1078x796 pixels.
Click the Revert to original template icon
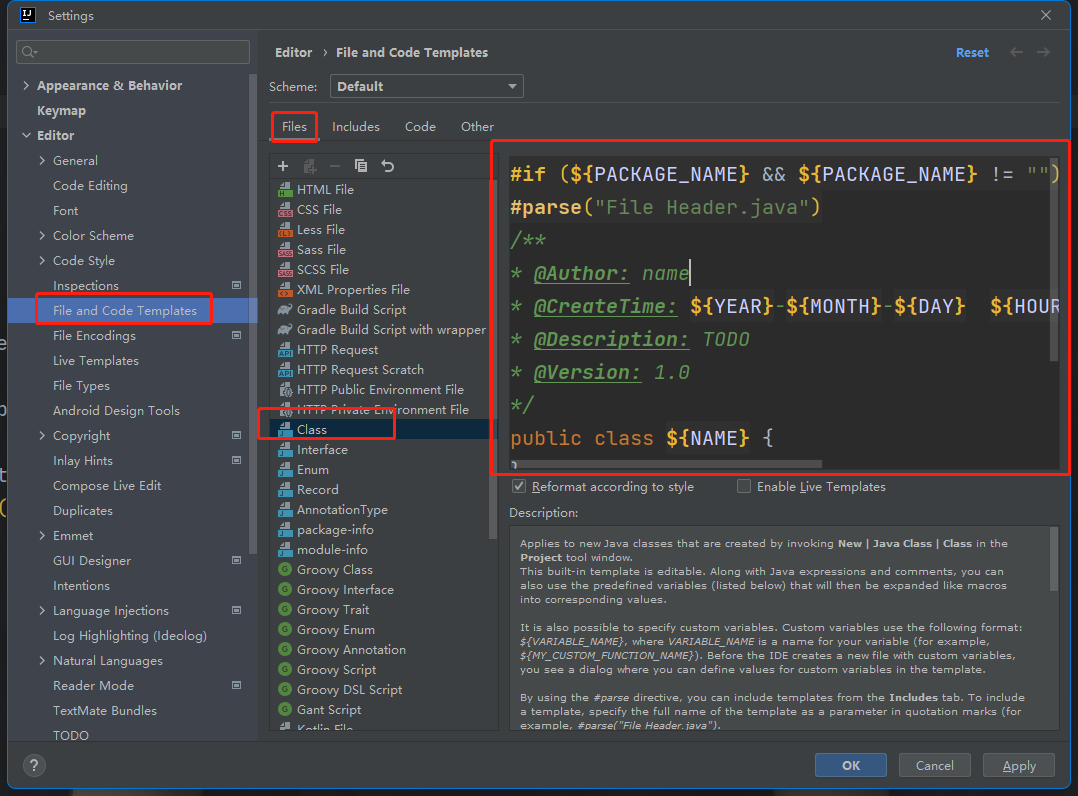pyautogui.click(x=388, y=166)
